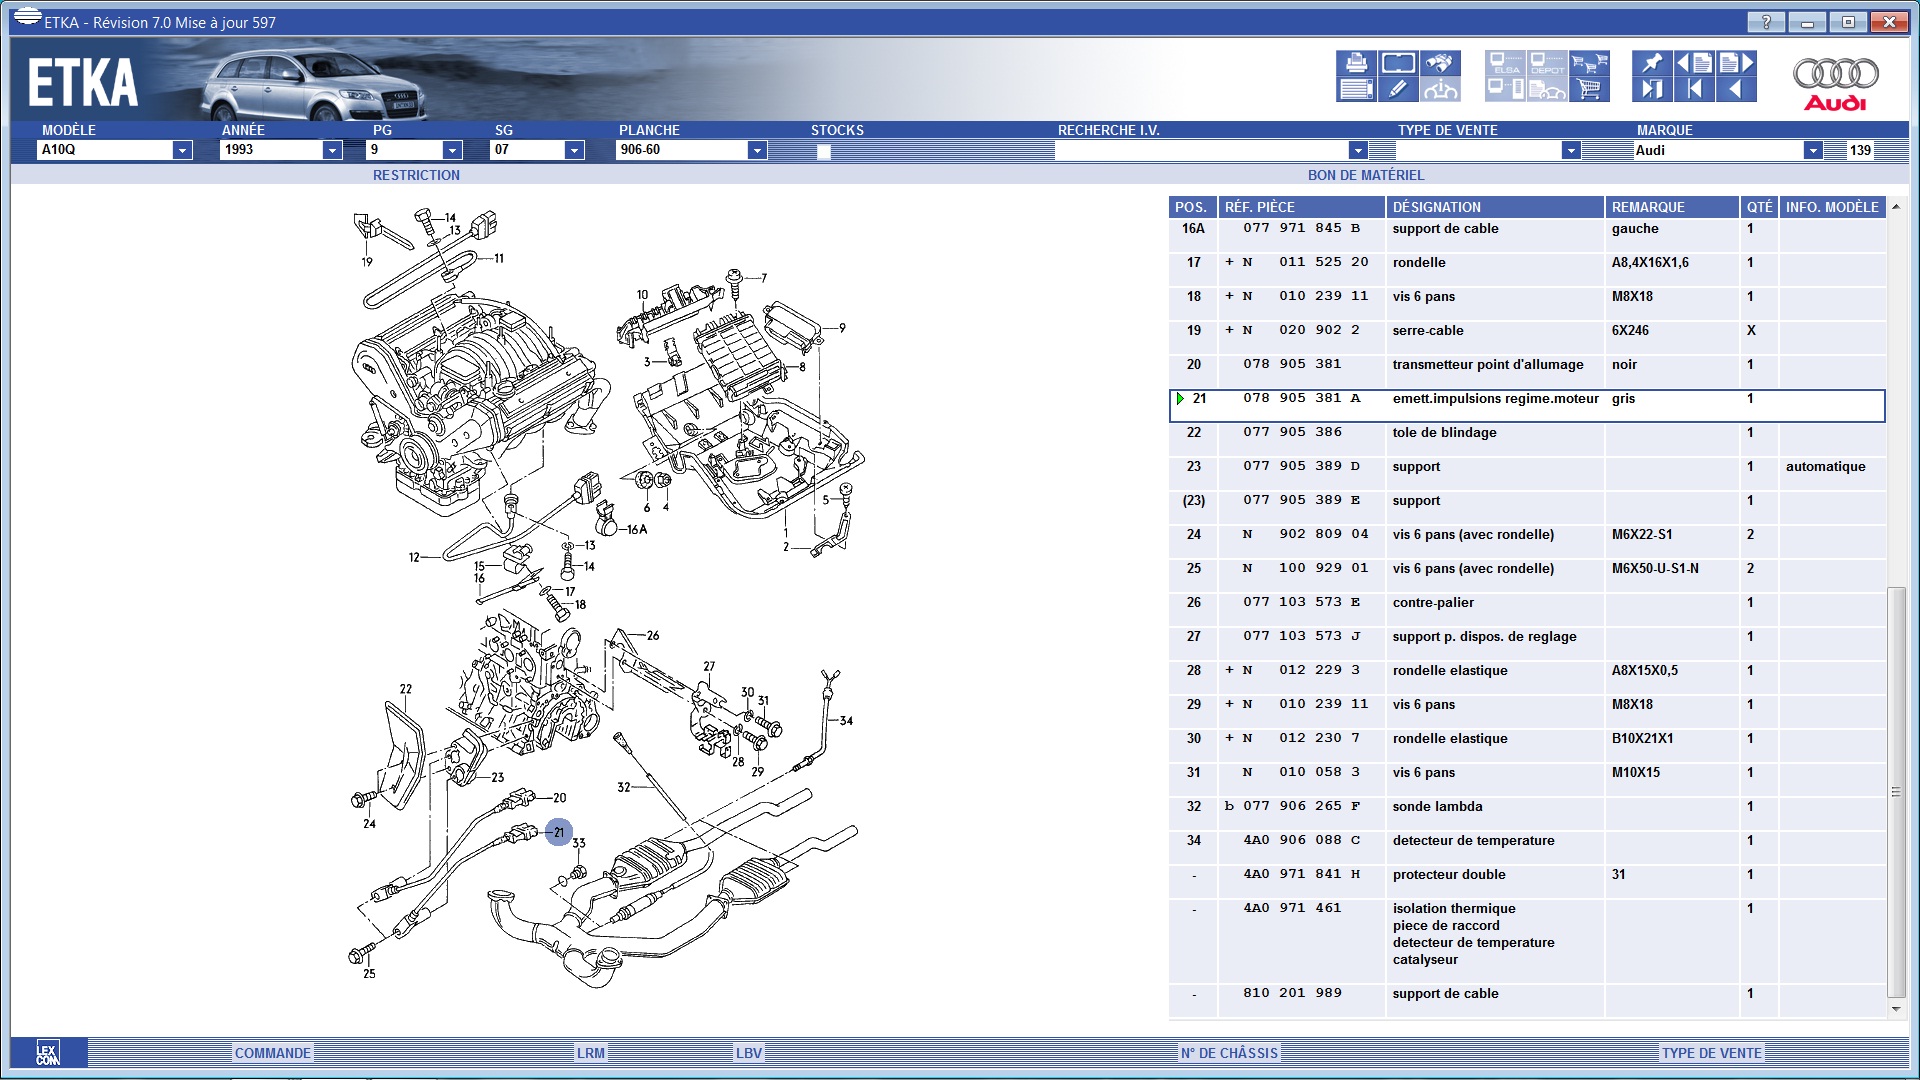This screenshot has width=1920, height=1080.
Task: Go to next illustration page icon
Action: [1736, 63]
